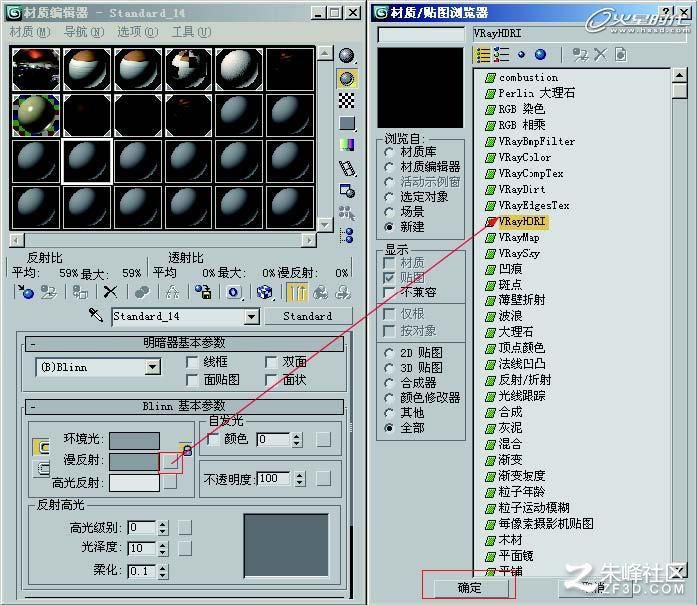697x605 pixels.
Task: Select the VRayHDRI map in list
Action: pyautogui.click(x=522, y=221)
